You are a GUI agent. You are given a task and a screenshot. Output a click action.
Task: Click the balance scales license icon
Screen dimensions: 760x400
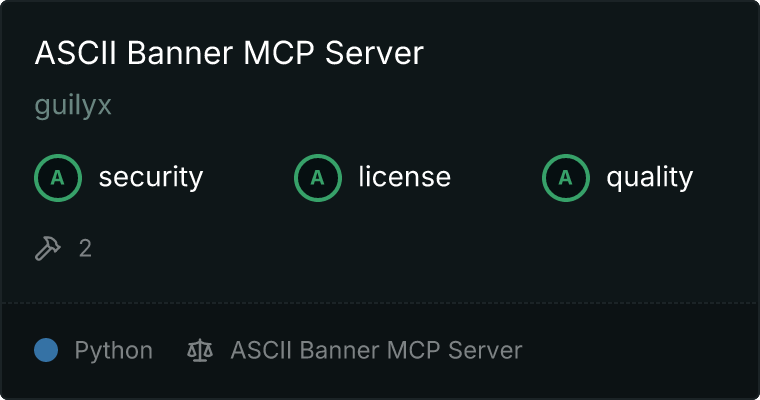point(200,350)
